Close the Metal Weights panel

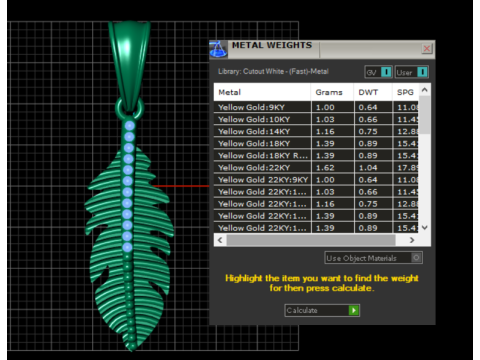coord(427,49)
